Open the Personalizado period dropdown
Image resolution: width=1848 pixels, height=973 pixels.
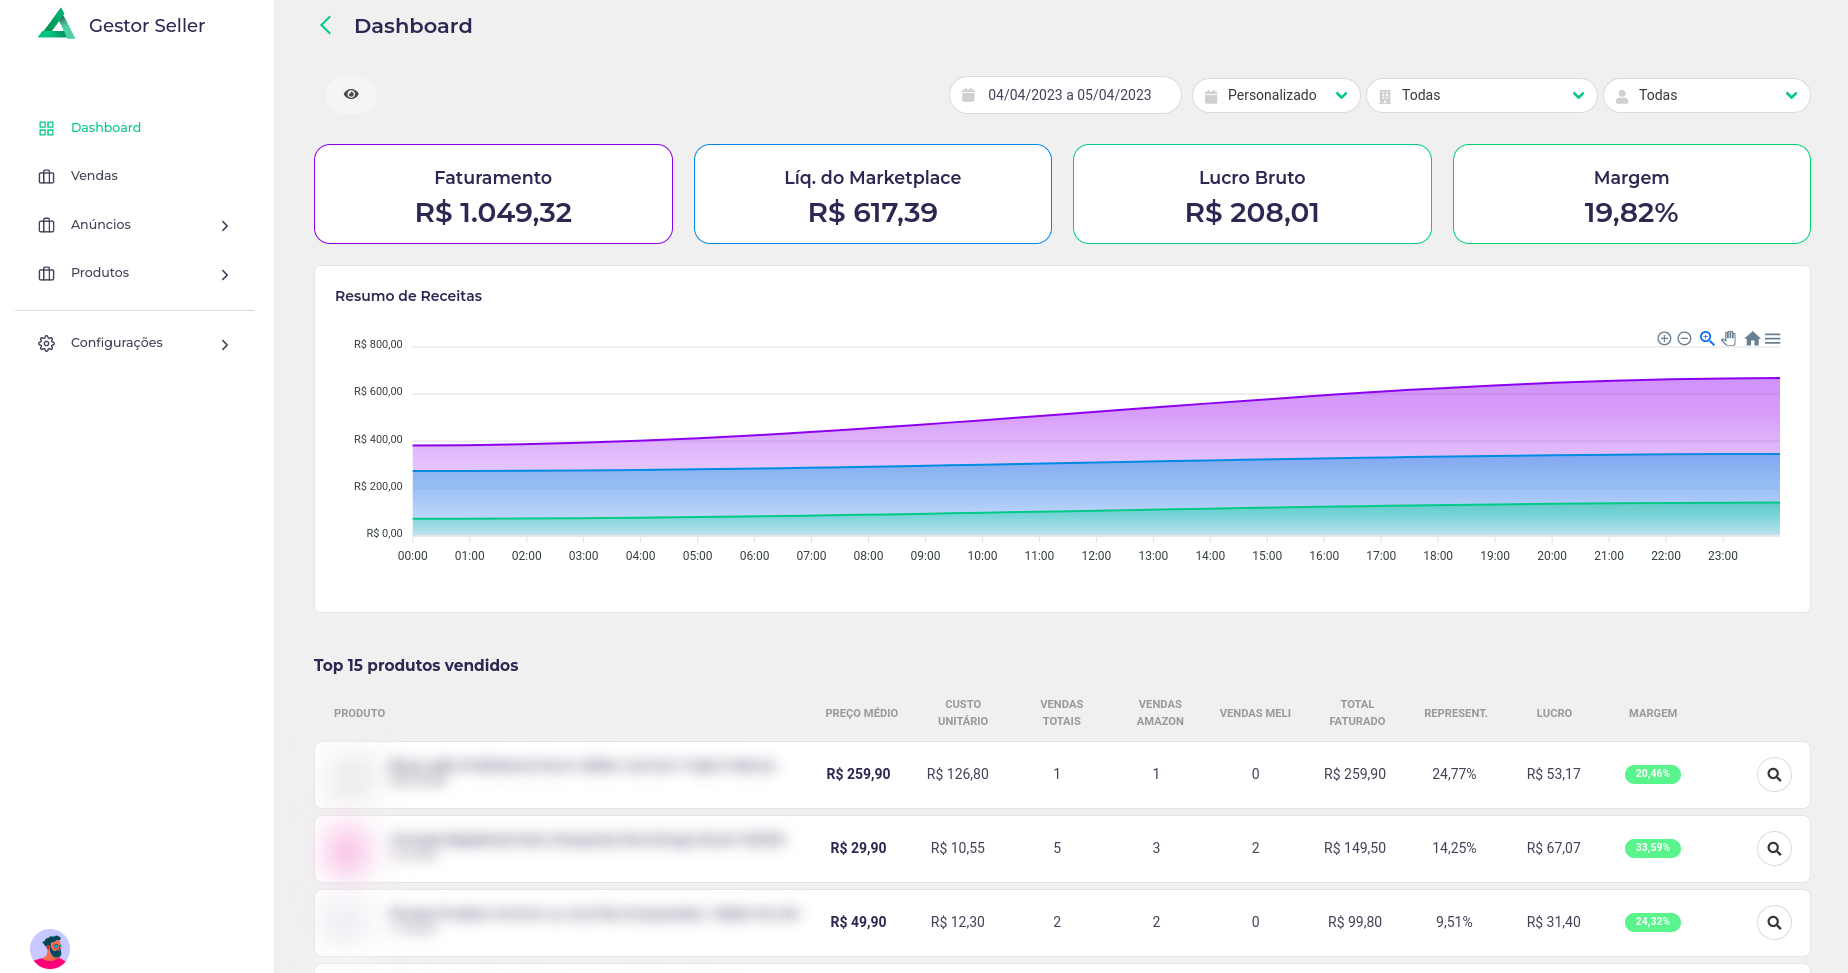pyautogui.click(x=1275, y=96)
